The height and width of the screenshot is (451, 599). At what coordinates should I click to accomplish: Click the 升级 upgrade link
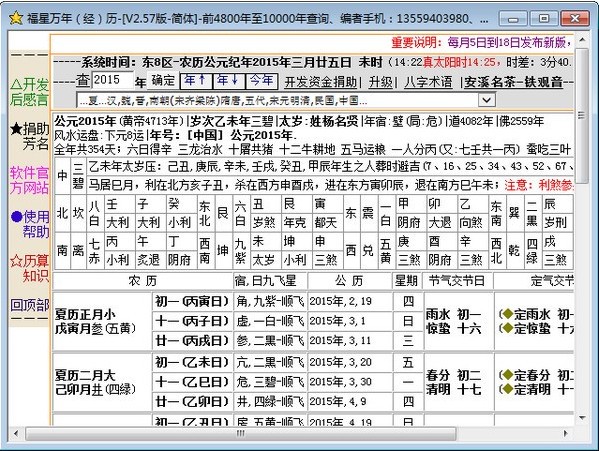click(380, 82)
